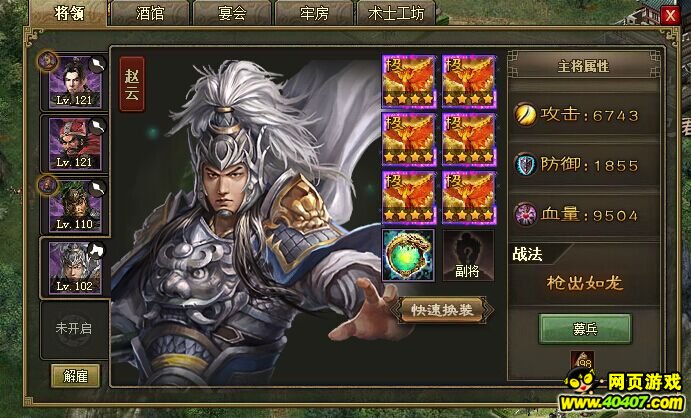The image size is (691, 418).
Task: Select the top-left phoenix equipment slot
Action: tap(409, 81)
